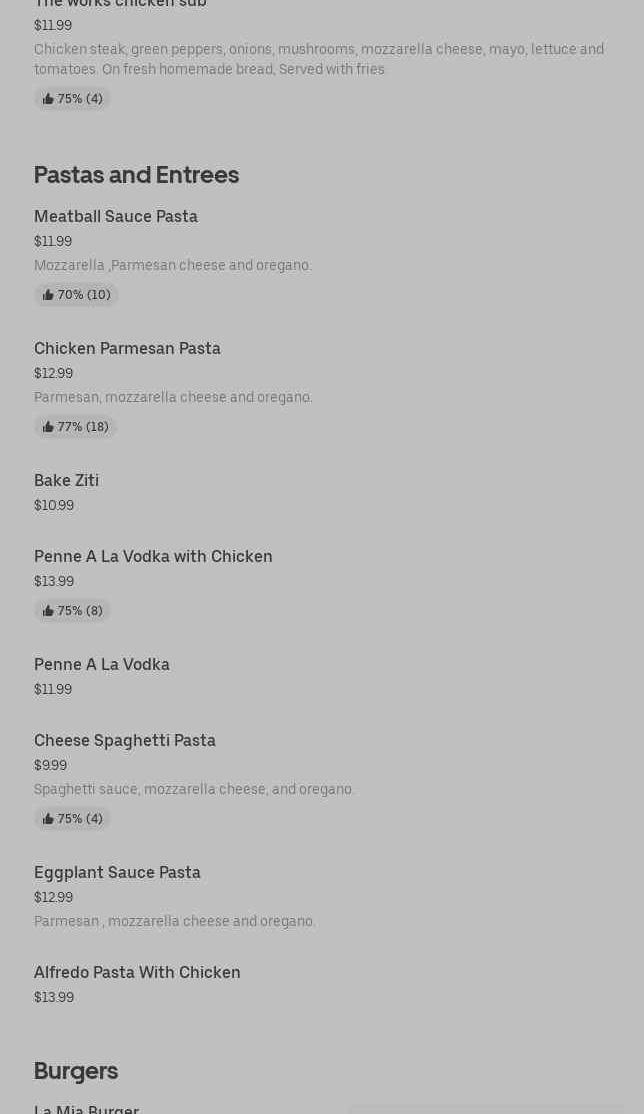Click thumbs-up rating for Penne A La Vodka with Chicken

pyautogui.click(x=72, y=611)
